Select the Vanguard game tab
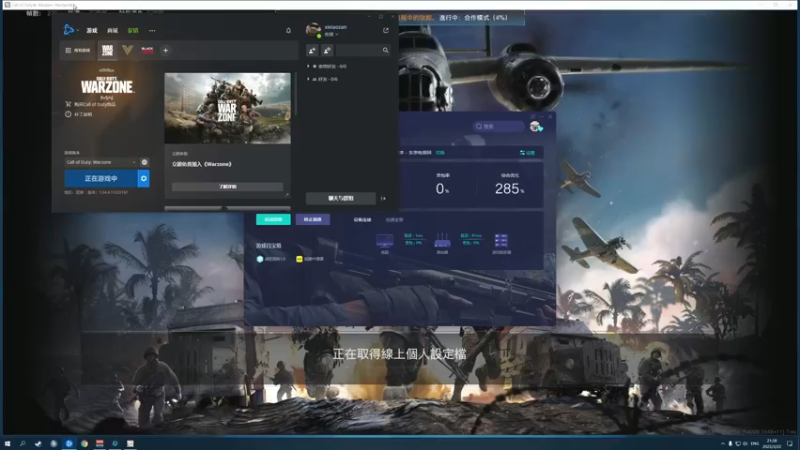800x450 pixels. [x=128, y=50]
